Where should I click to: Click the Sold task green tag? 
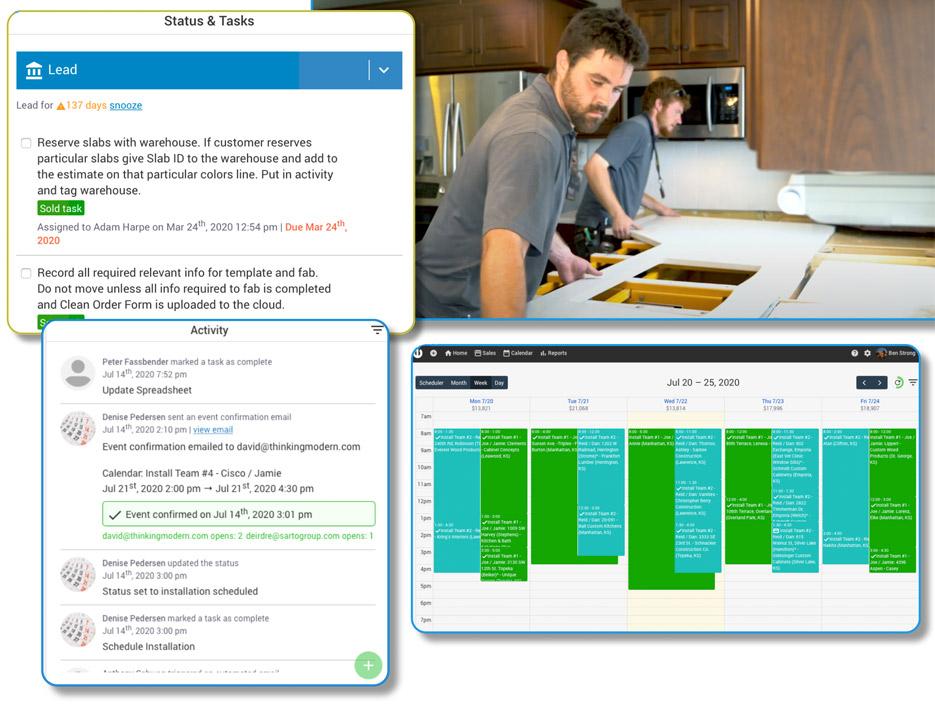[x=61, y=208]
